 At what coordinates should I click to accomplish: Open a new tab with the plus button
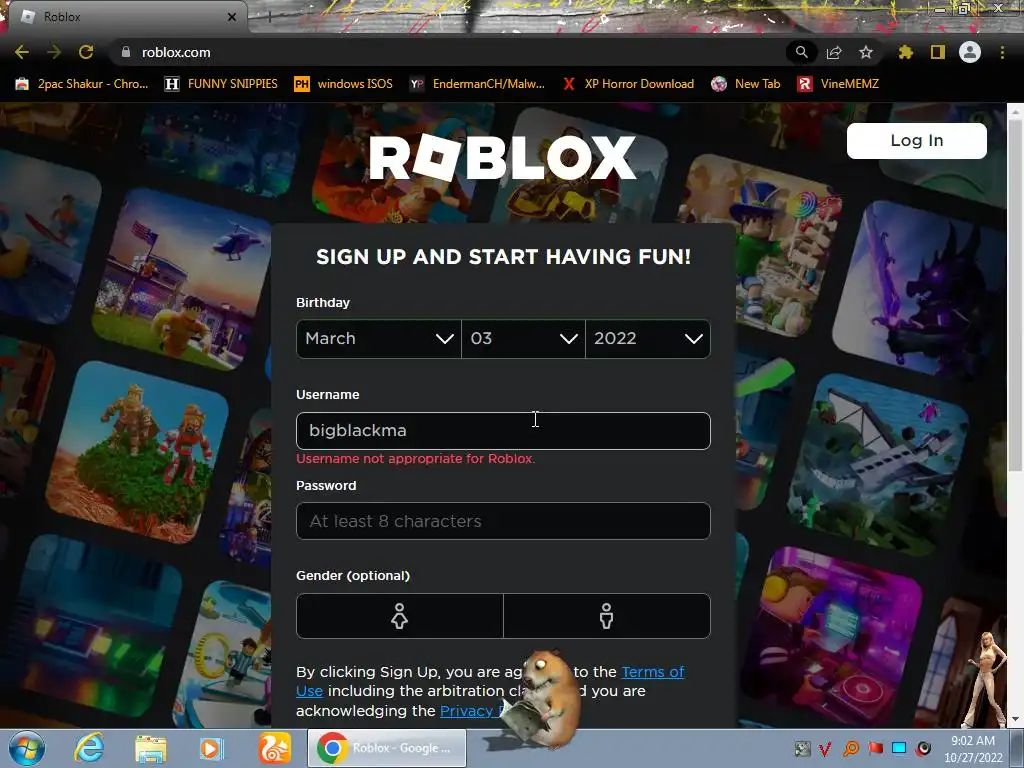(270, 18)
